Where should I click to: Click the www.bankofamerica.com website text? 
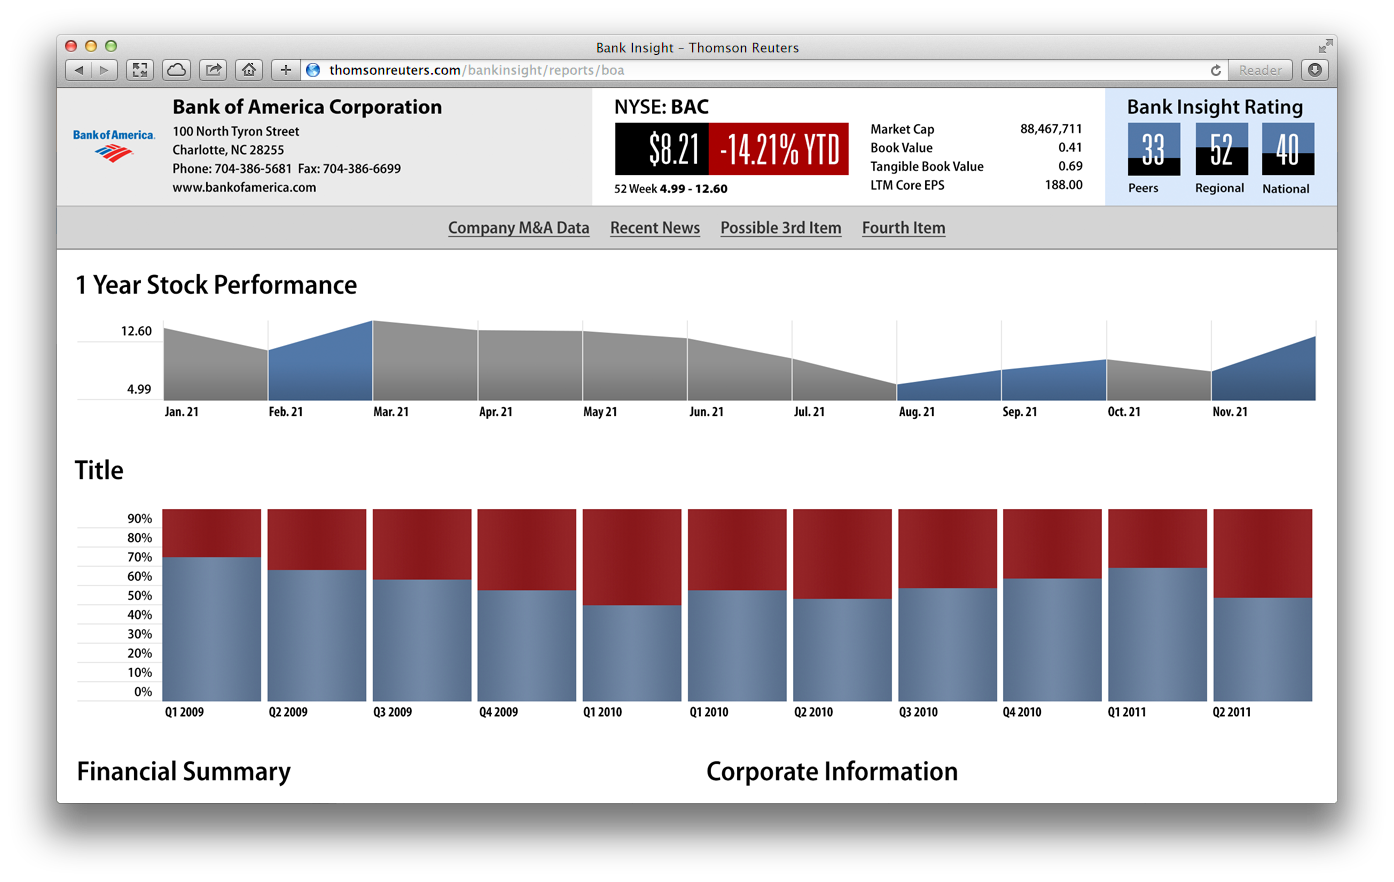point(244,187)
